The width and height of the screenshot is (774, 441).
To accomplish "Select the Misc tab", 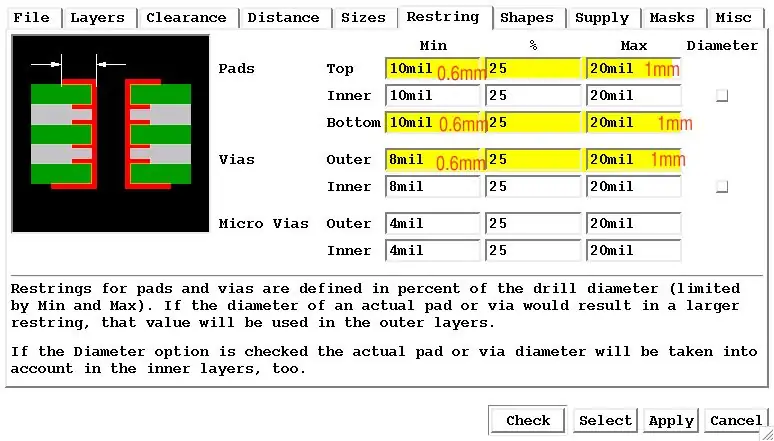I will (x=735, y=18).
